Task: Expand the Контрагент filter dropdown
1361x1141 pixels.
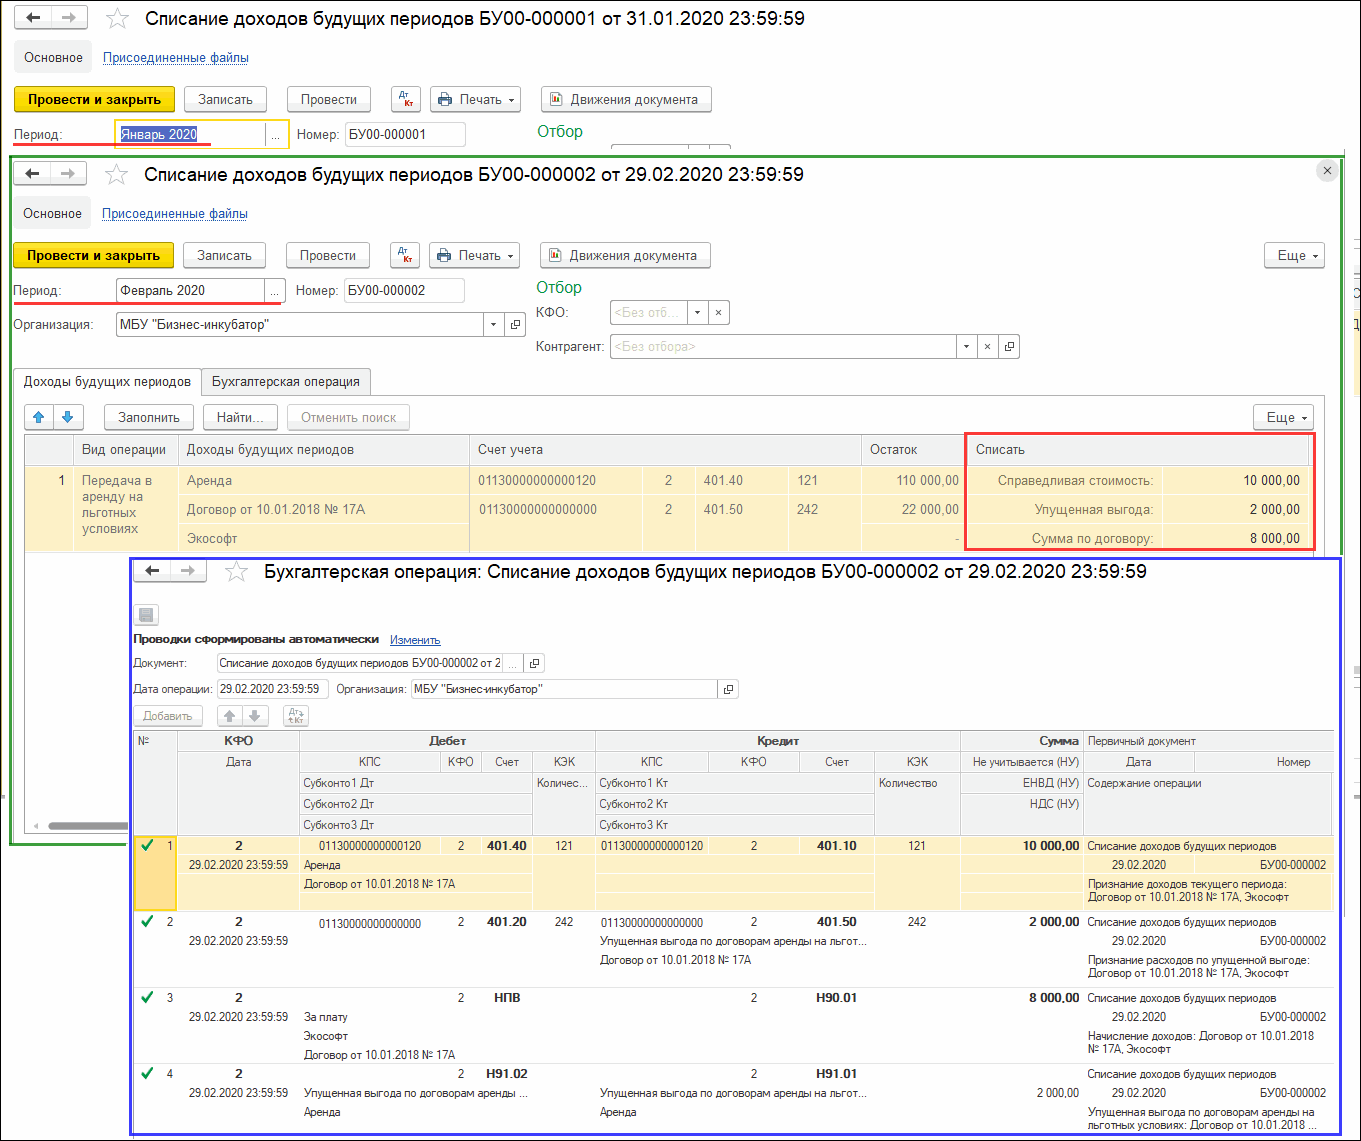Action: click(966, 346)
